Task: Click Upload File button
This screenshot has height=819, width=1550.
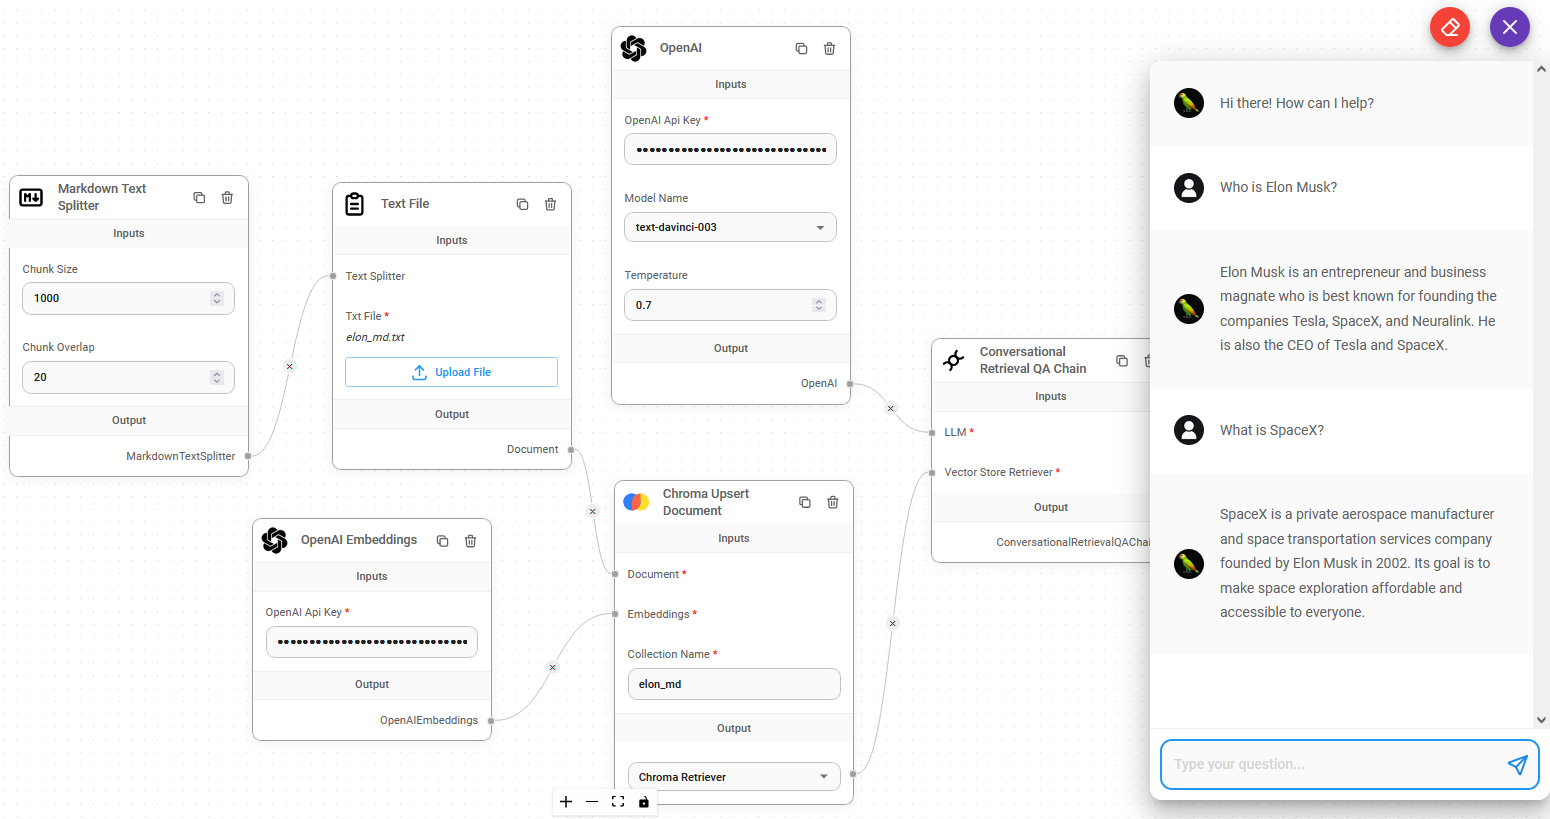Action: [452, 372]
